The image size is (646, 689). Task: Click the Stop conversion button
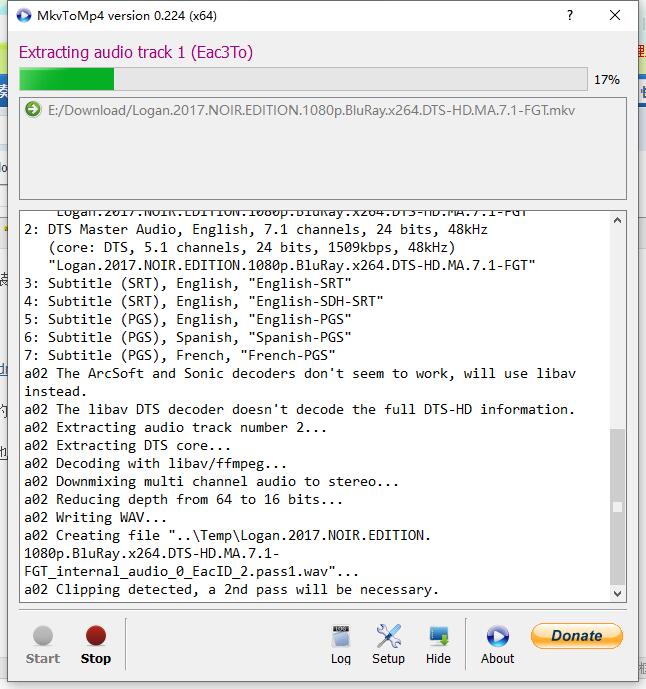(95, 645)
